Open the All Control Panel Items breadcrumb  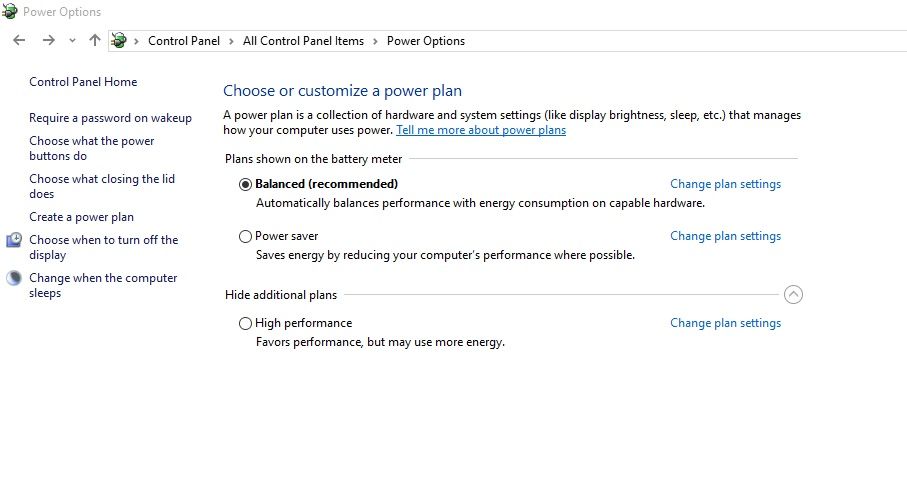(303, 41)
